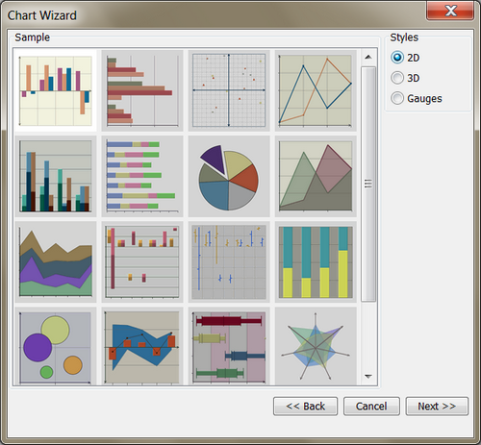Select the line chart sample
The width and height of the screenshot is (481, 445).
click(316, 90)
